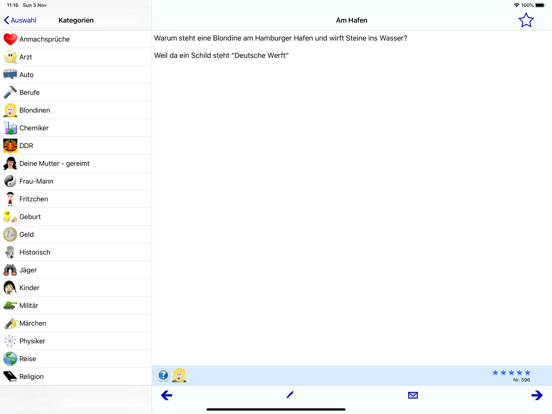552x414 pixels.
Task: Click the joke number Nr. 596
Action: tap(521, 380)
